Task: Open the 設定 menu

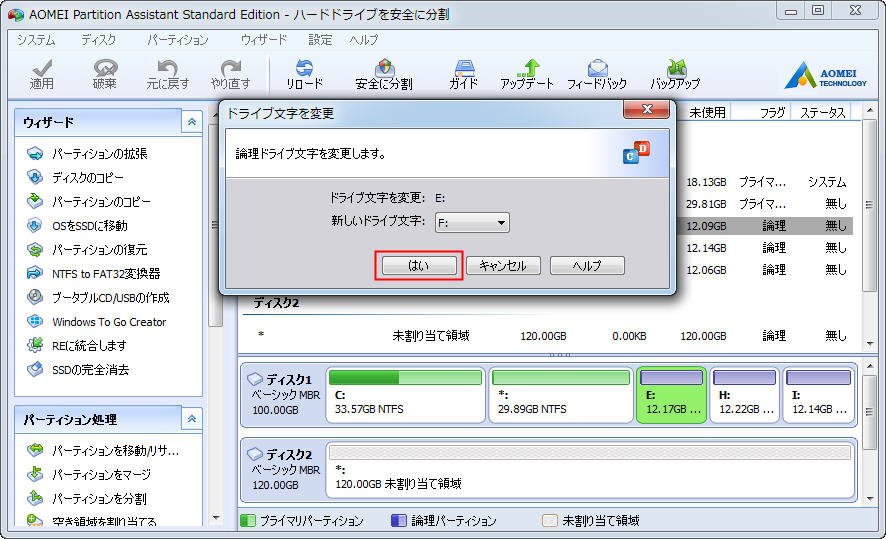Action: click(x=320, y=40)
